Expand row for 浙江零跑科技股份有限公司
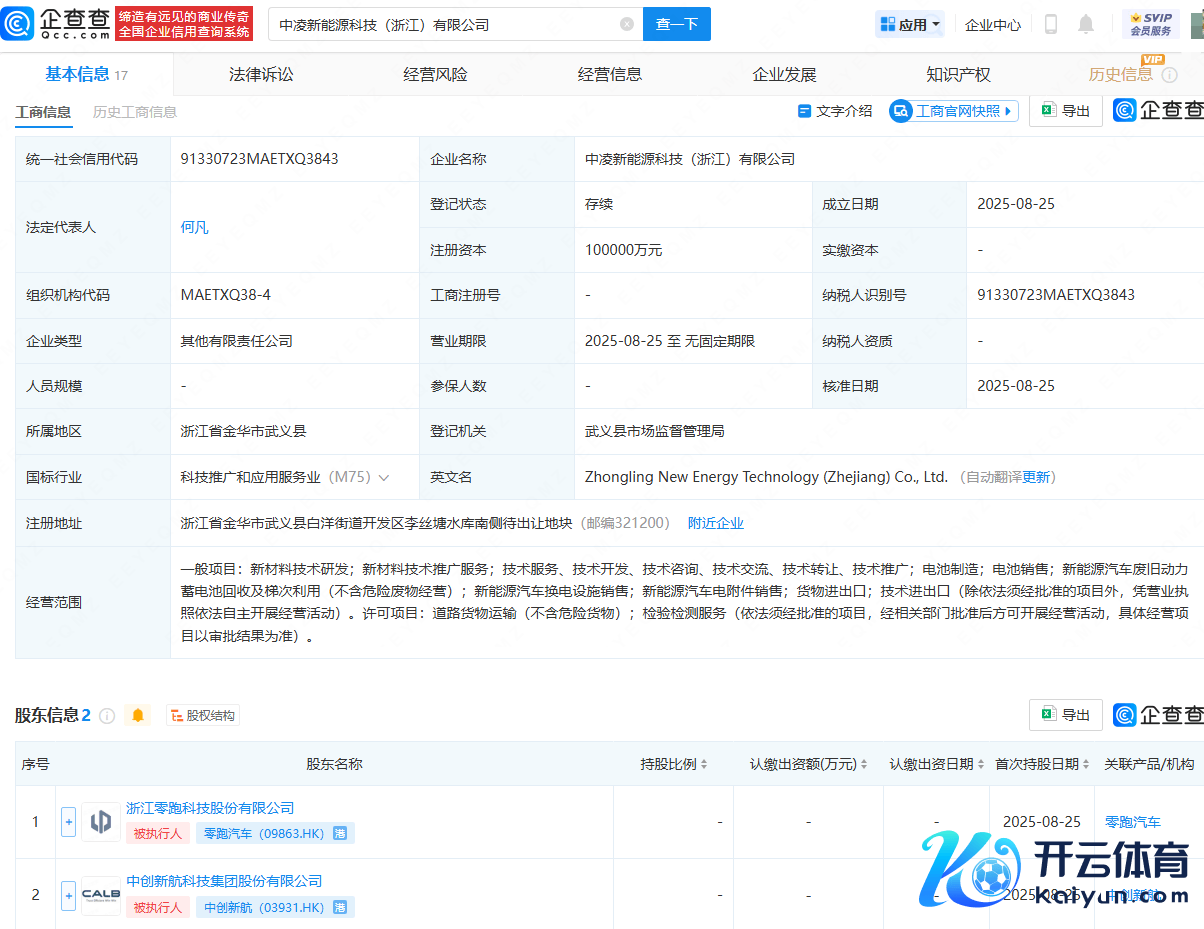Viewport: 1204px width, 929px height. tap(68, 822)
